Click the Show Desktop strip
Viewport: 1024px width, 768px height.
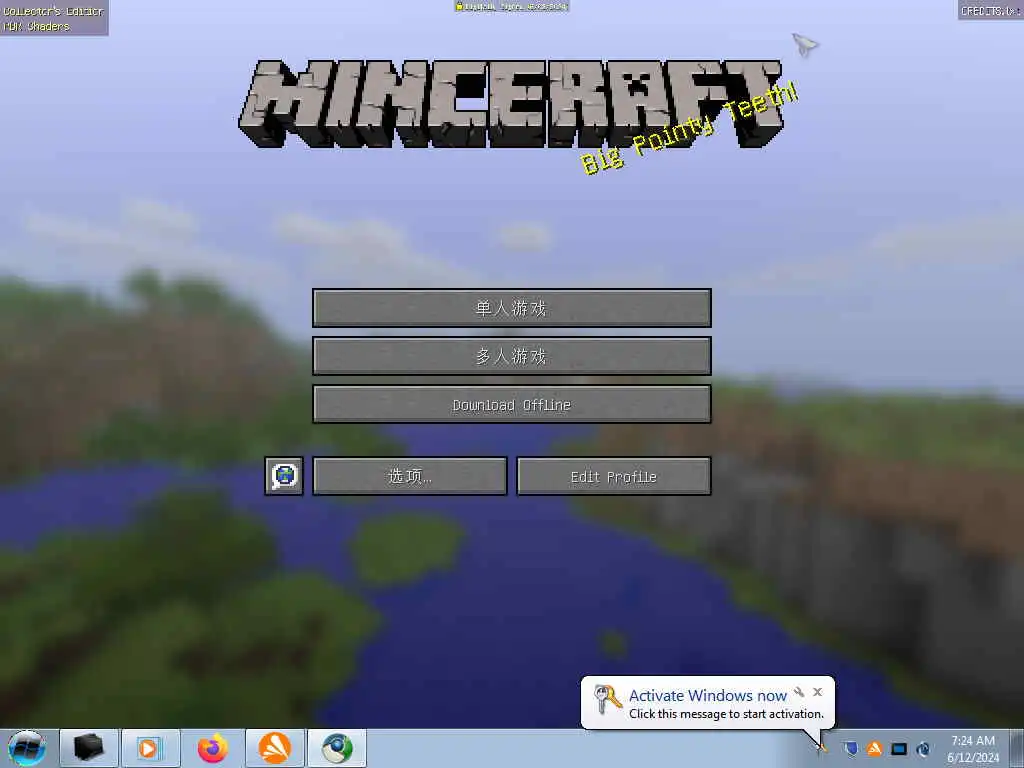1017,748
